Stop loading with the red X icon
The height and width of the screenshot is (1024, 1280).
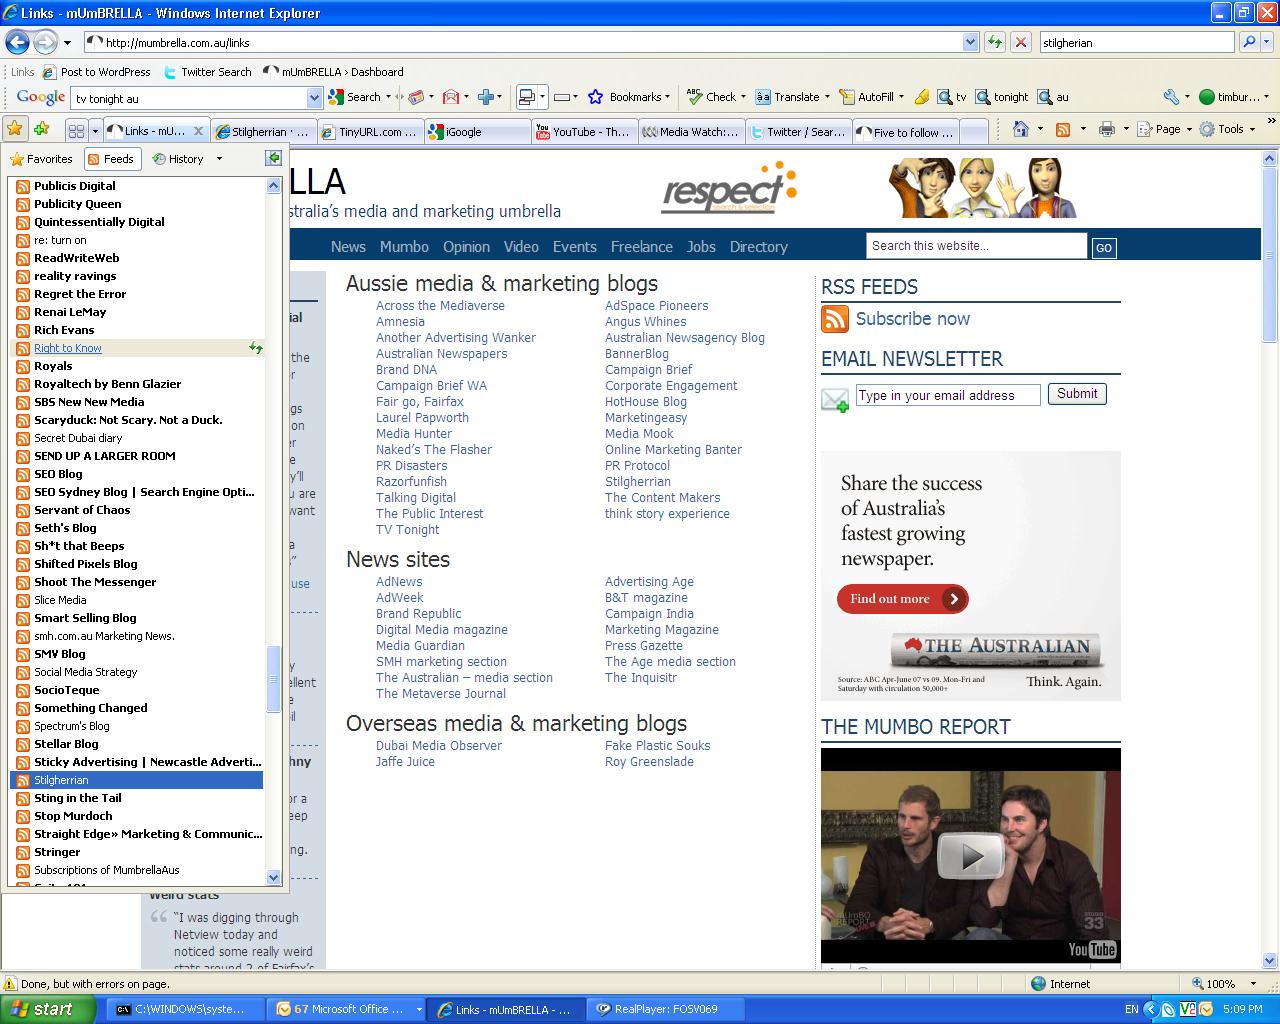[1020, 42]
